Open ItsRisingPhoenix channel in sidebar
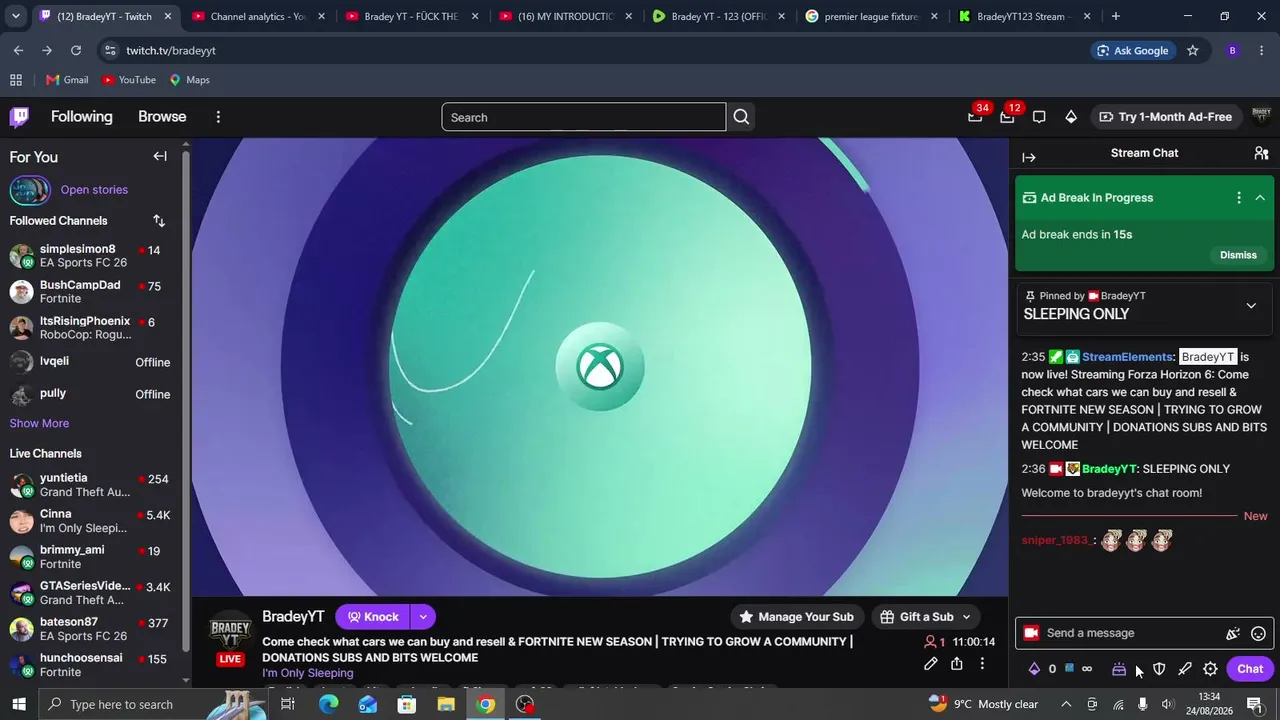The width and height of the screenshot is (1280, 720). (x=90, y=328)
